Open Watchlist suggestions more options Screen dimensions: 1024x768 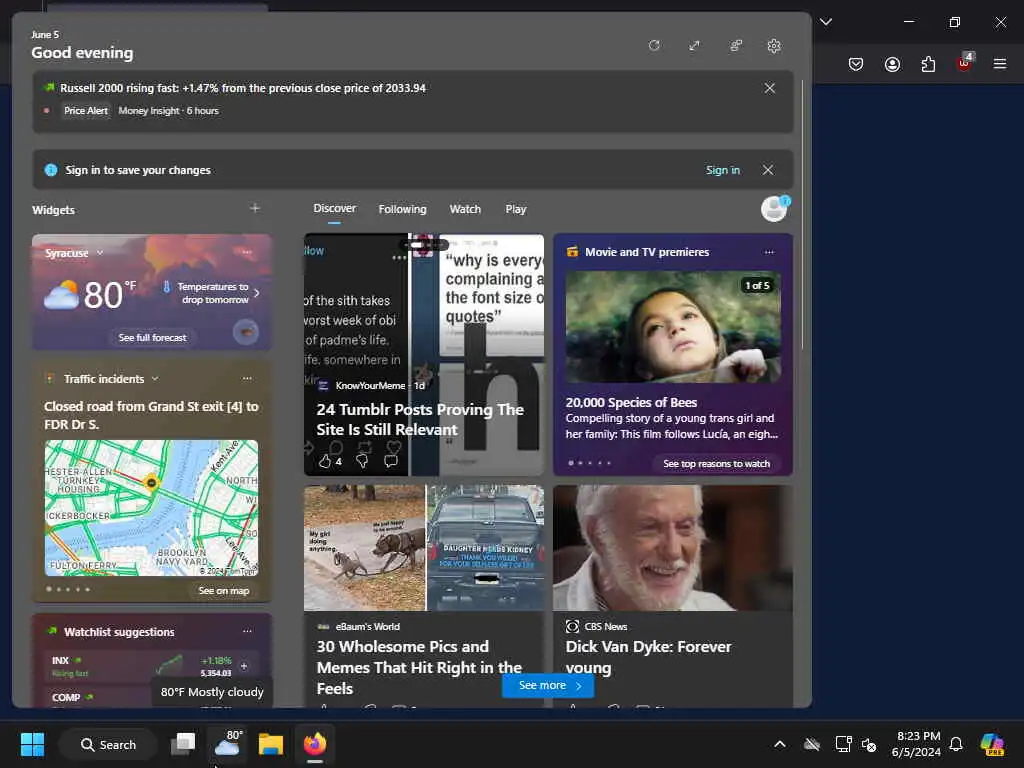click(247, 631)
